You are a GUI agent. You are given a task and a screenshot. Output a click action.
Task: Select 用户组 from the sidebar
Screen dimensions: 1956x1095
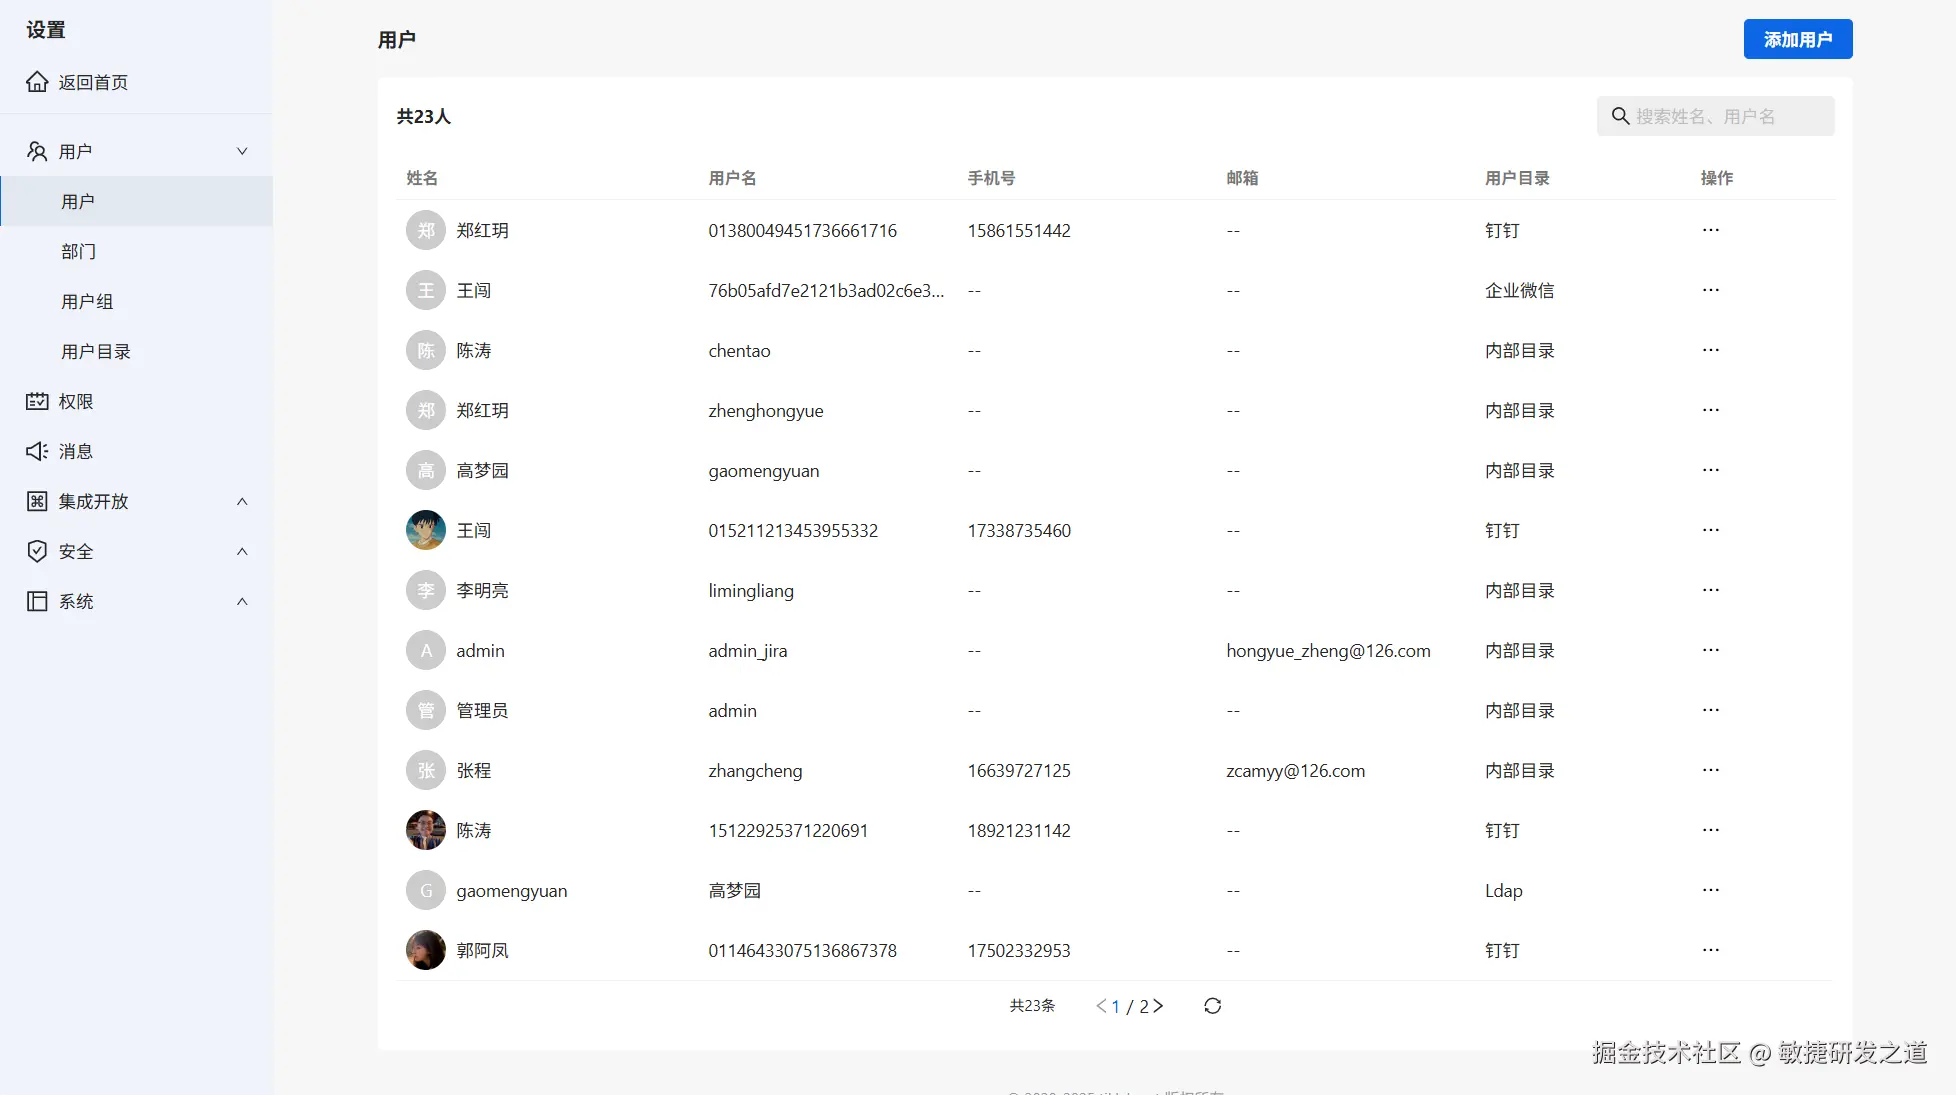pos(87,301)
